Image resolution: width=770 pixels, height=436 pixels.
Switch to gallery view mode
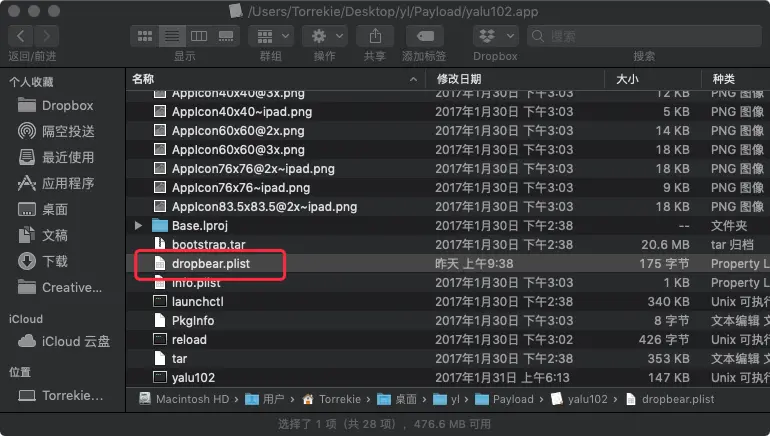(226, 36)
